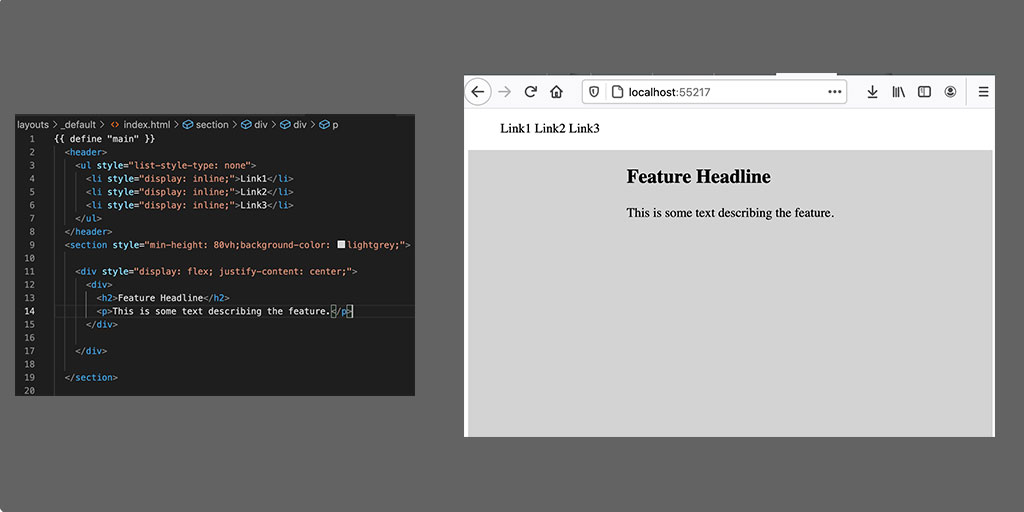Image resolution: width=1024 pixels, height=512 pixels.
Task: Open the Downloads arrow icon
Action: pyautogui.click(x=872, y=92)
